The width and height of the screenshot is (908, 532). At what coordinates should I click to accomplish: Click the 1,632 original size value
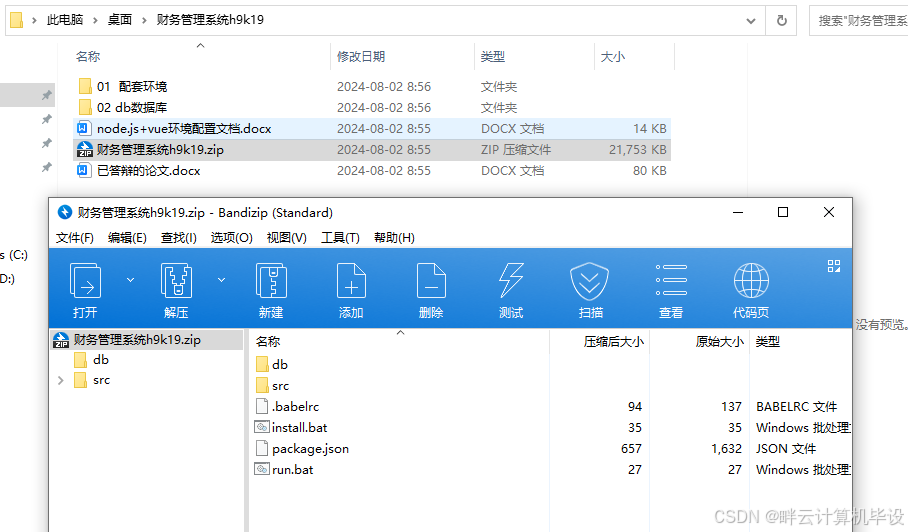(726, 449)
